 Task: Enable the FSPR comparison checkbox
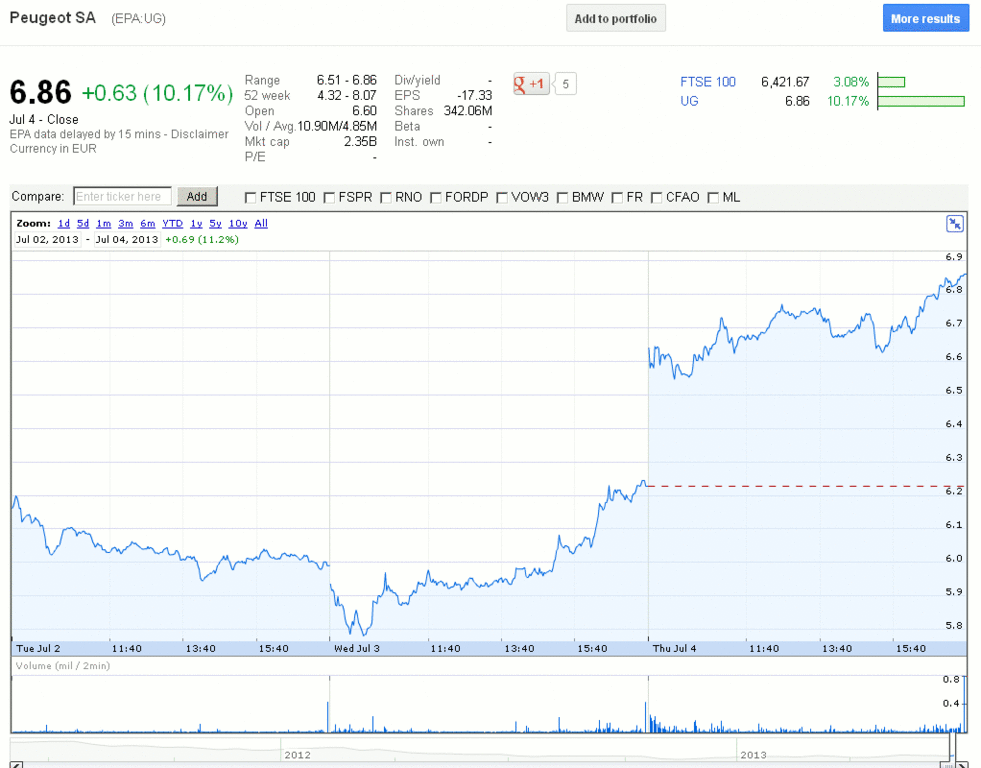[329, 198]
